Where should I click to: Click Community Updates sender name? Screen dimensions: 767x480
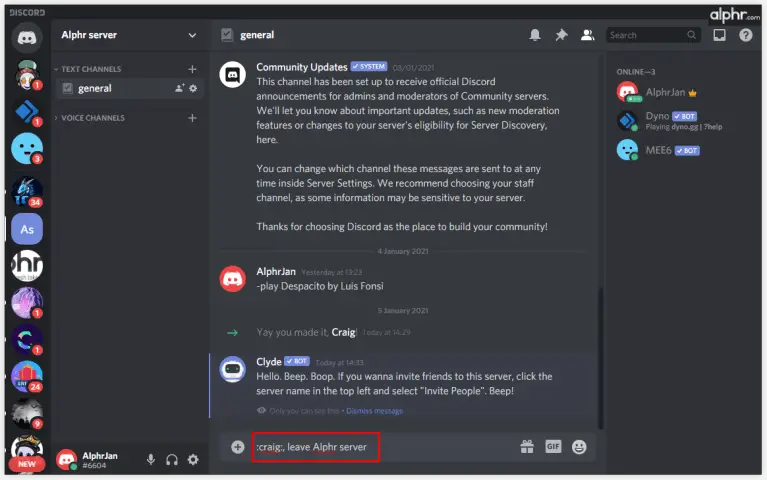coord(302,67)
